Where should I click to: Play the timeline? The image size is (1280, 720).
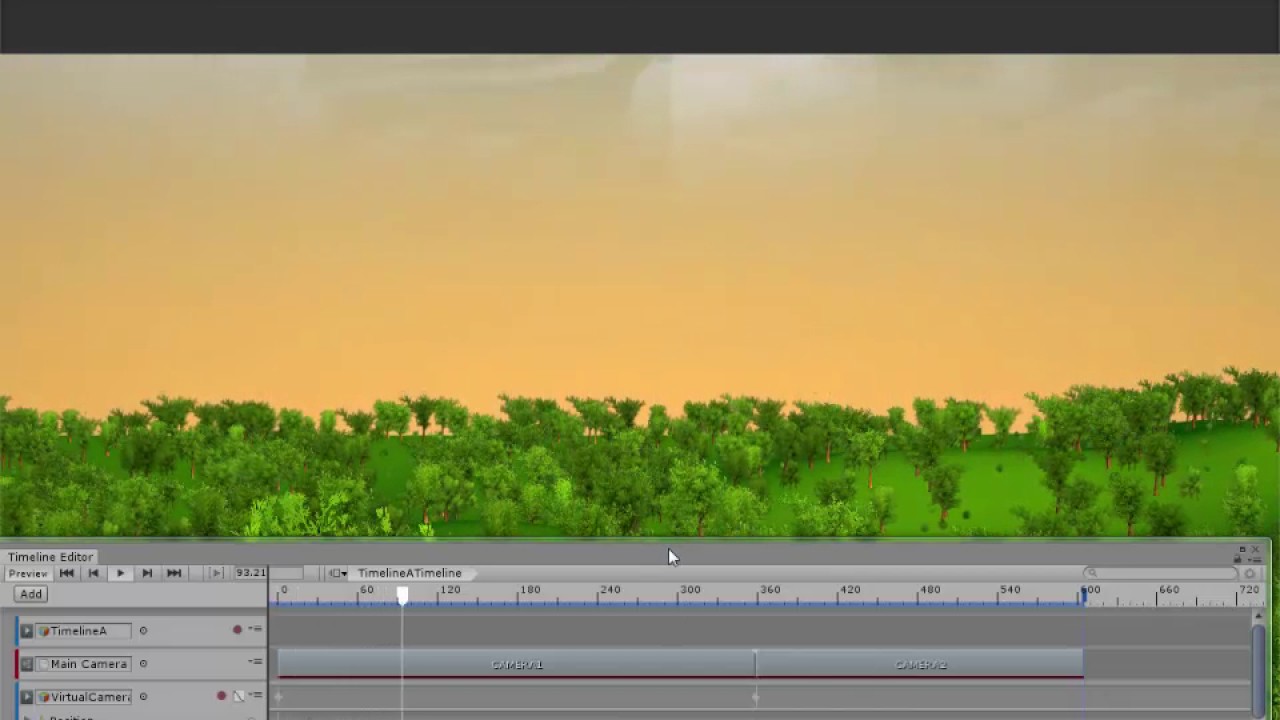point(121,574)
